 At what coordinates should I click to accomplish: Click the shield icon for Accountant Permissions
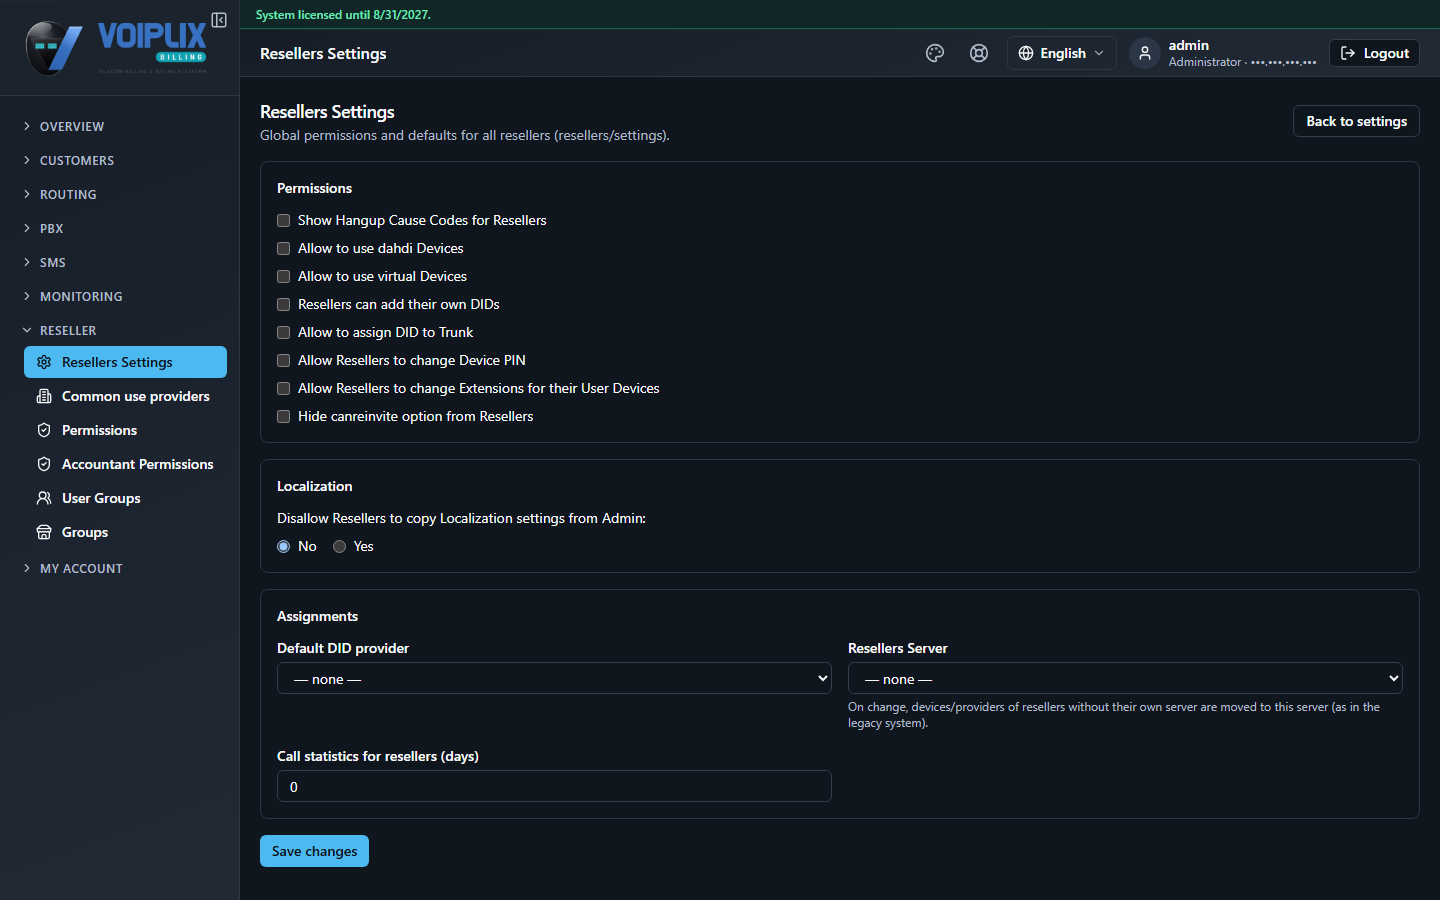[x=44, y=464]
